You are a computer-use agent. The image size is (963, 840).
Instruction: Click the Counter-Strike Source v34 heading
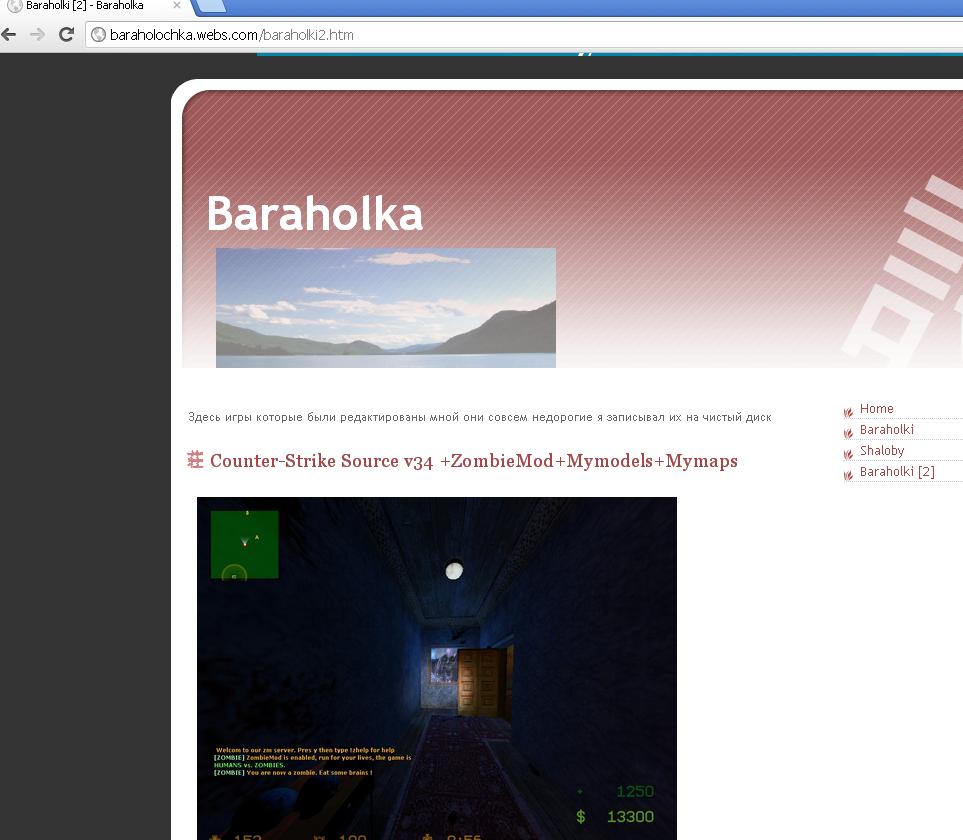[474, 461]
